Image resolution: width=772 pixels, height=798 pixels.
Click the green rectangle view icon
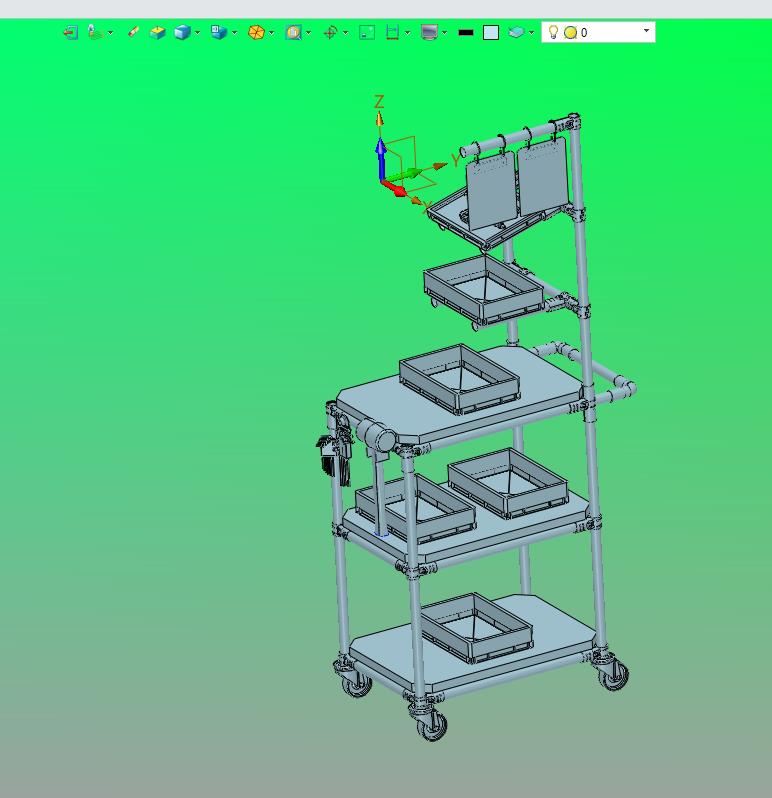tap(367, 33)
